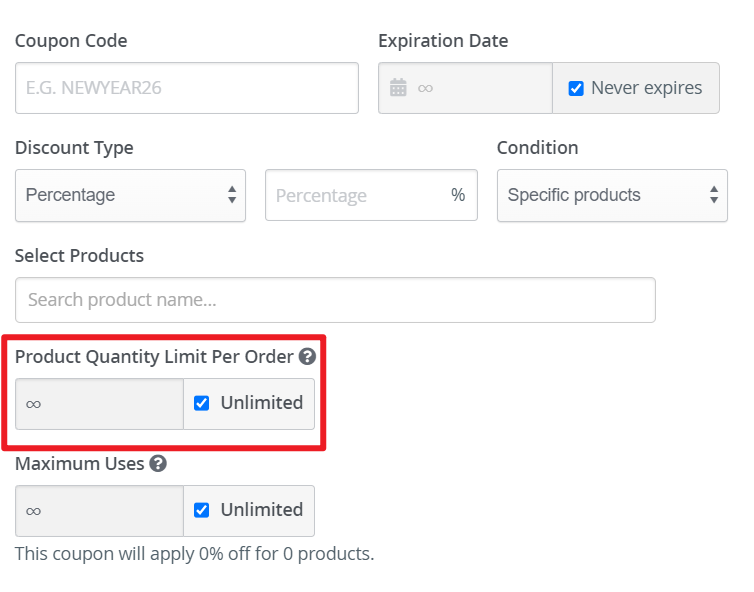Image resolution: width=754 pixels, height=592 pixels.
Task: Click the Discount Type dropdown arrows
Action: [232, 195]
